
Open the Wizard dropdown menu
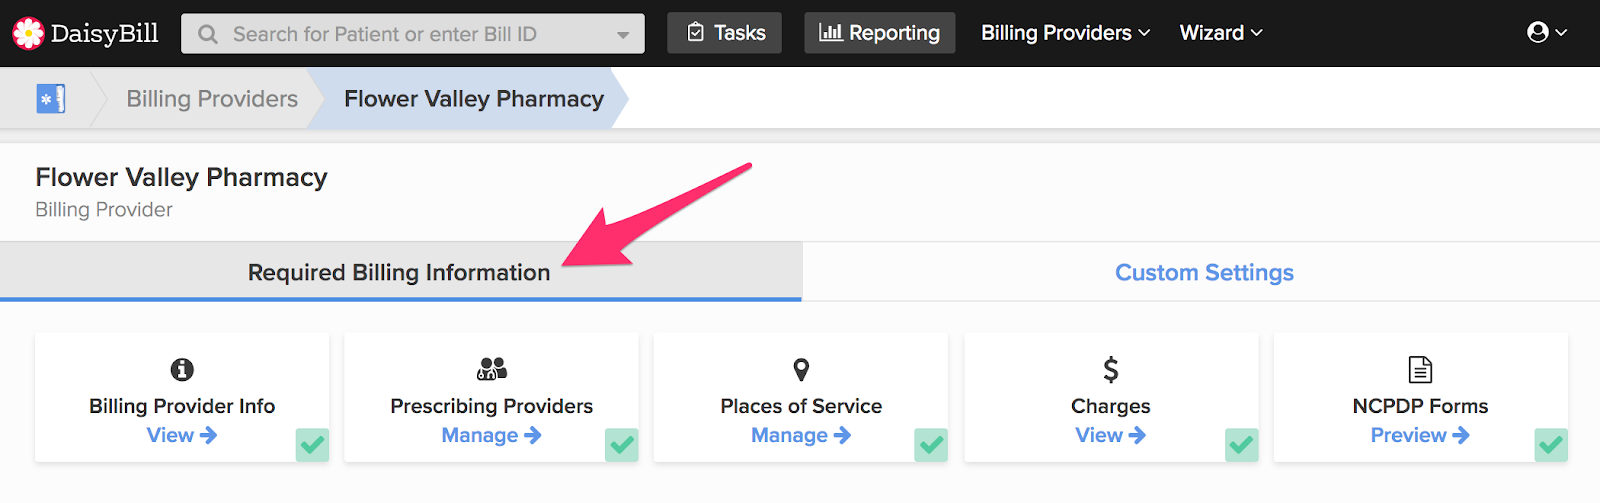tap(1221, 33)
